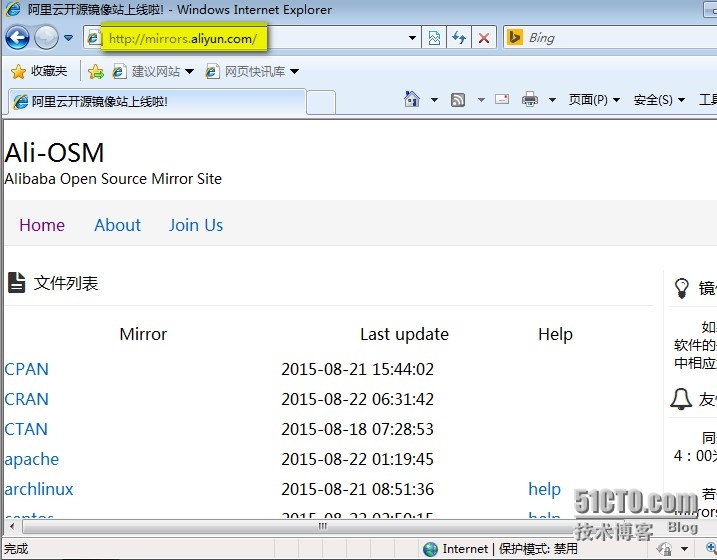Click the Forward navigation button
The image size is (717, 560).
pos(46,38)
